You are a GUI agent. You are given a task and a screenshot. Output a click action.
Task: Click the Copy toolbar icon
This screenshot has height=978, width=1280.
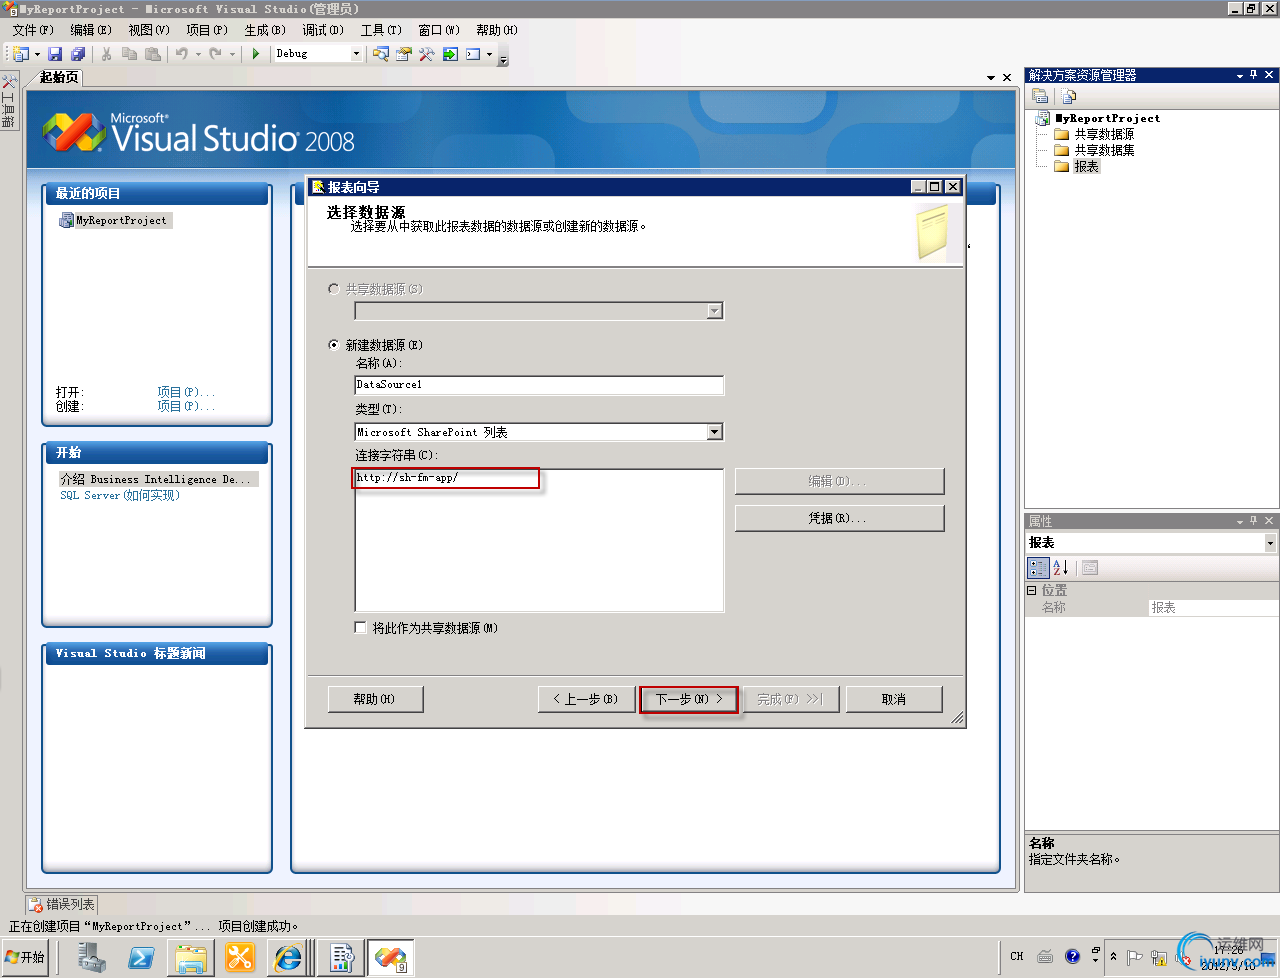(x=129, y=54)
